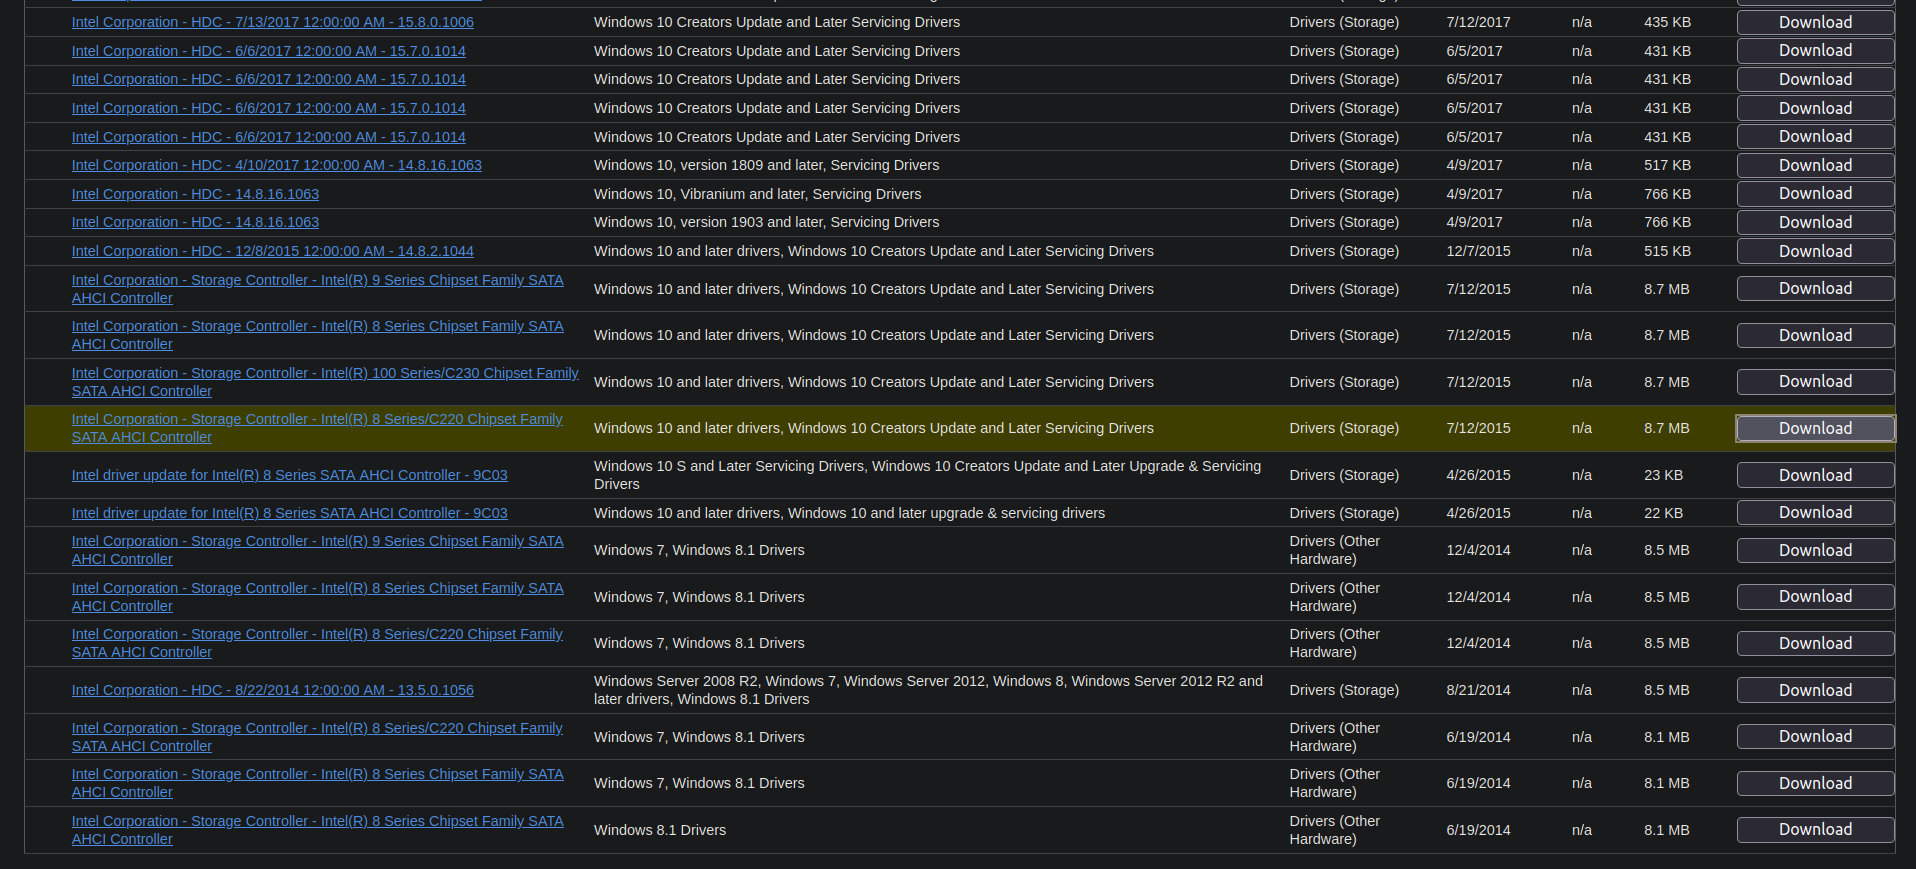Open 8 Series Chipset Family SATA link dated 7/12/2015
Viewport: 1916px width, 869px height.
(318, 335)
